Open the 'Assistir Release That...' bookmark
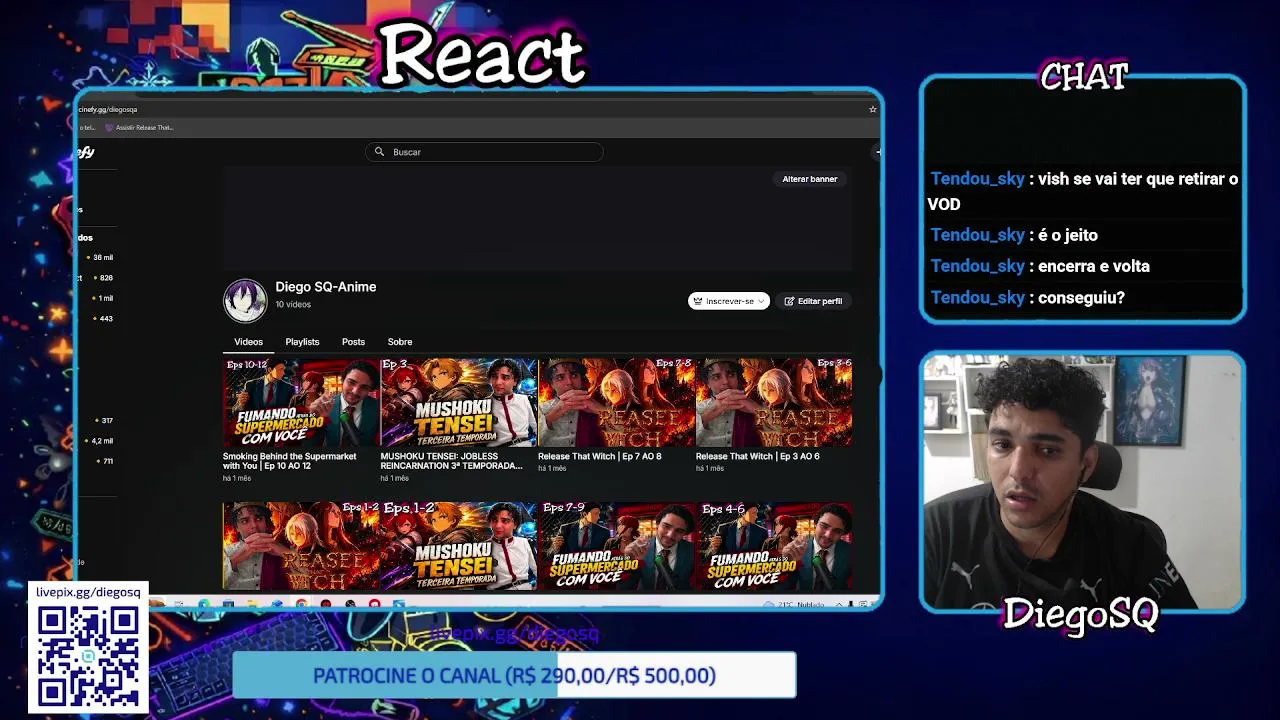The width and height of the screenshot is (1280, 720). pyautogui.click(x=139, y=128)
